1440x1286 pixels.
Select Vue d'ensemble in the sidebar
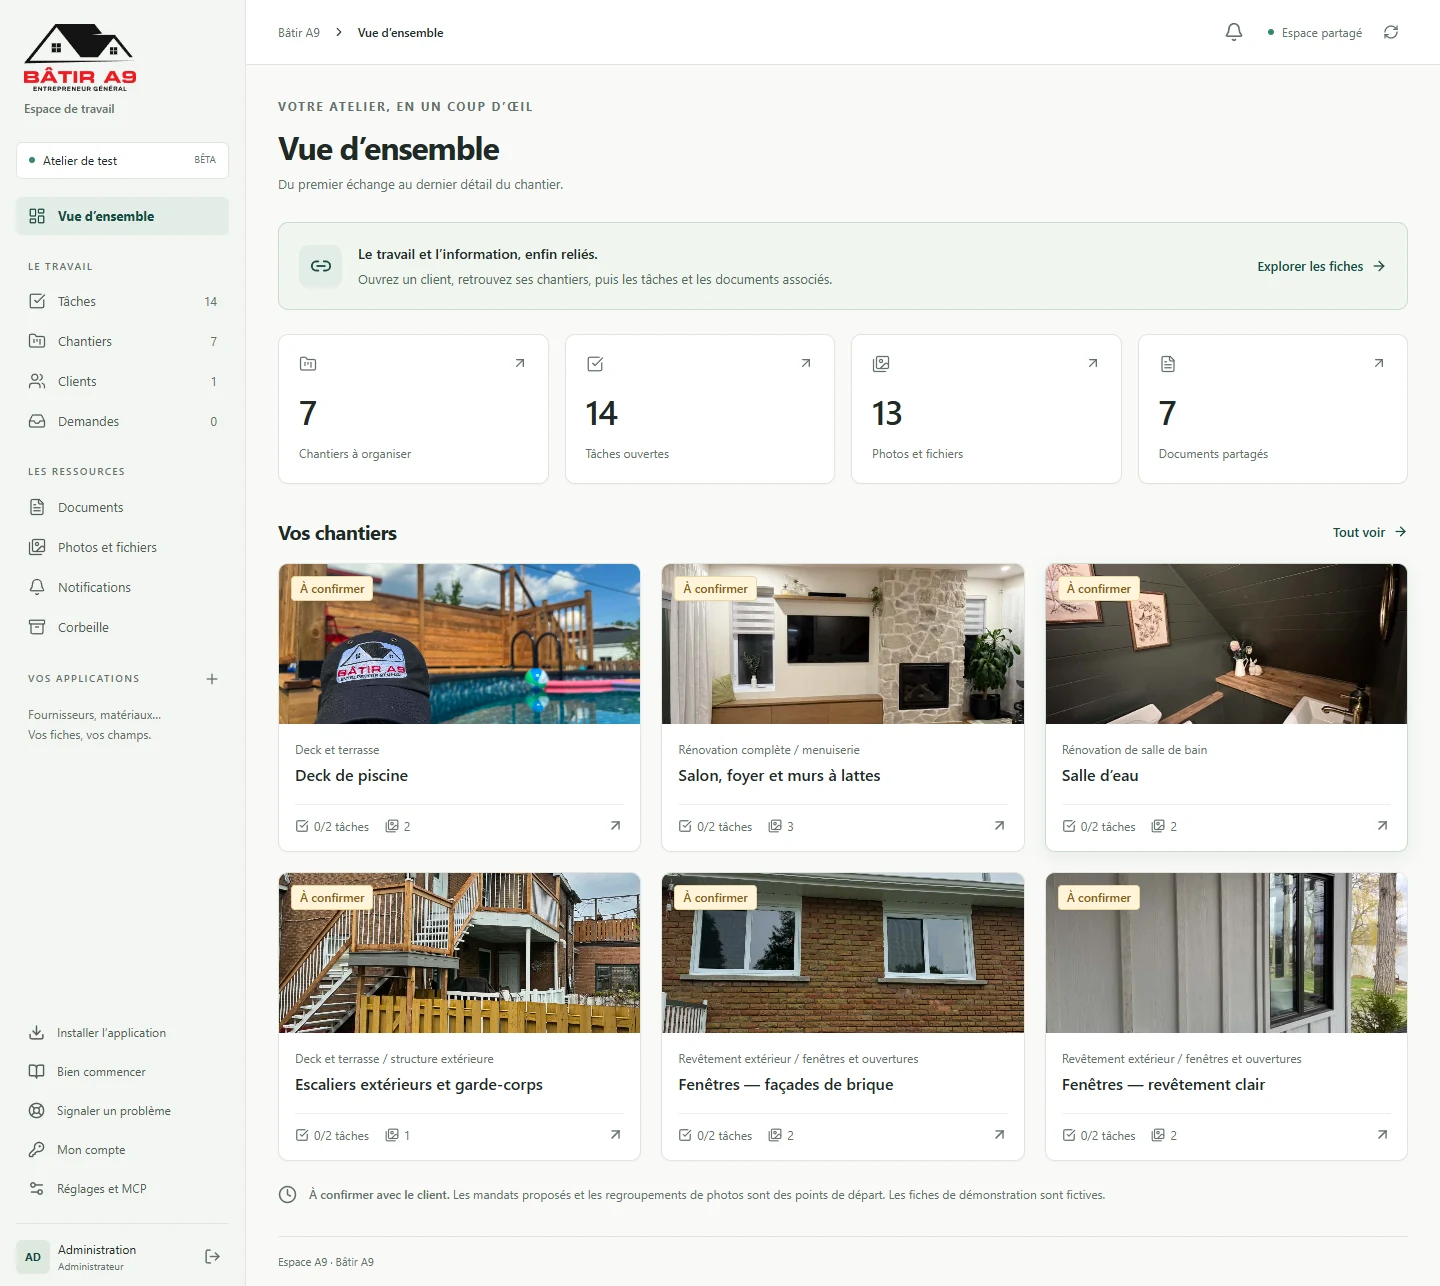click(122, 216)
